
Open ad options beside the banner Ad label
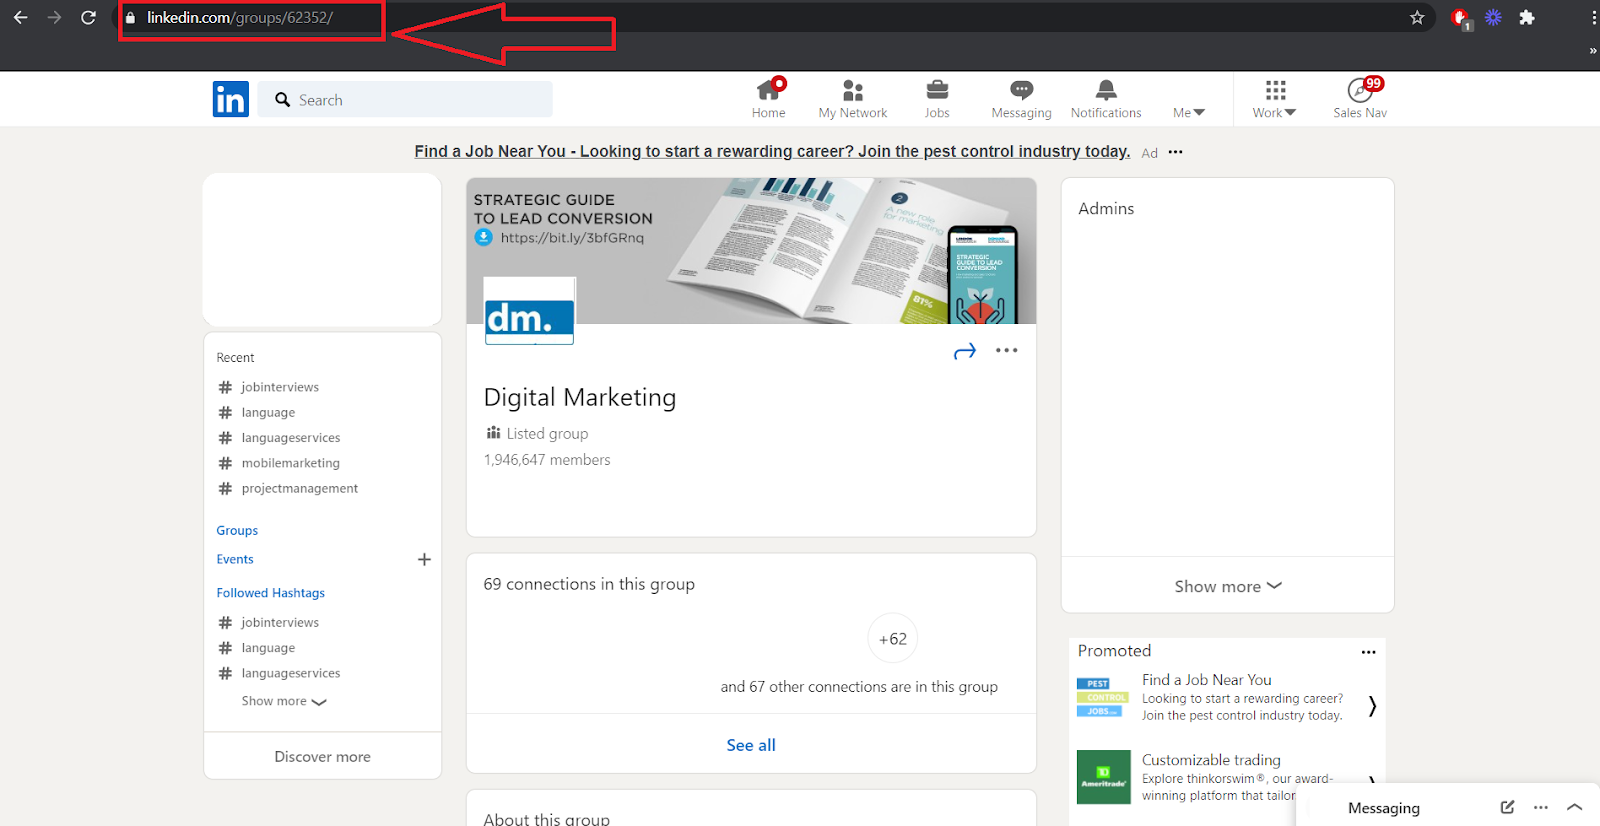1175,152
